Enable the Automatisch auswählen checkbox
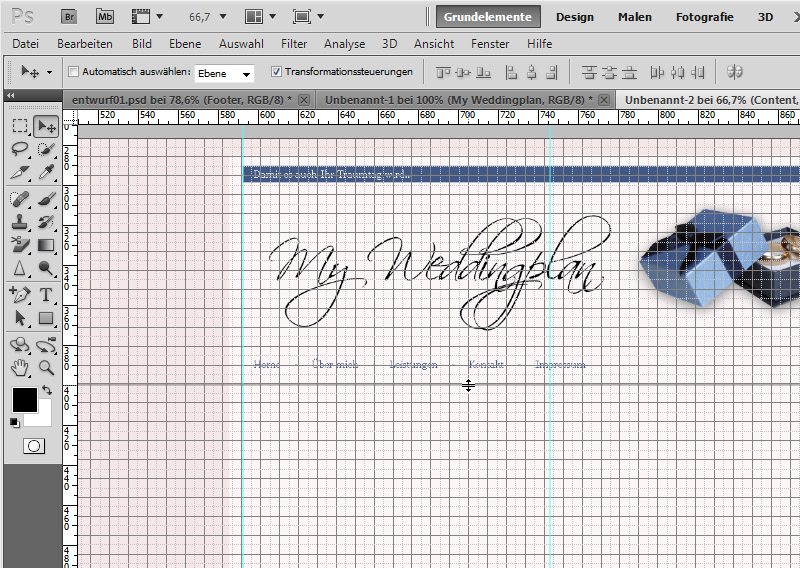 coord(73,72)
